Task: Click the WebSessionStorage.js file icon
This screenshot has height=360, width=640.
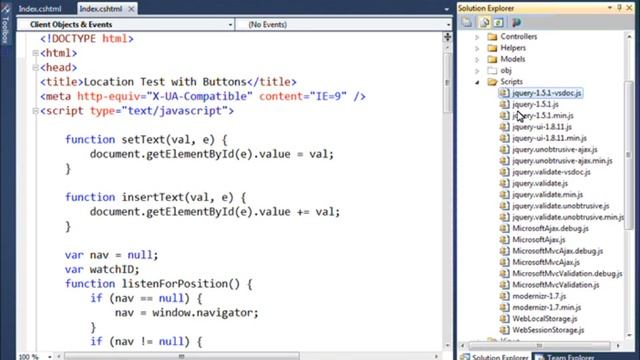Action: coord(504,330)
